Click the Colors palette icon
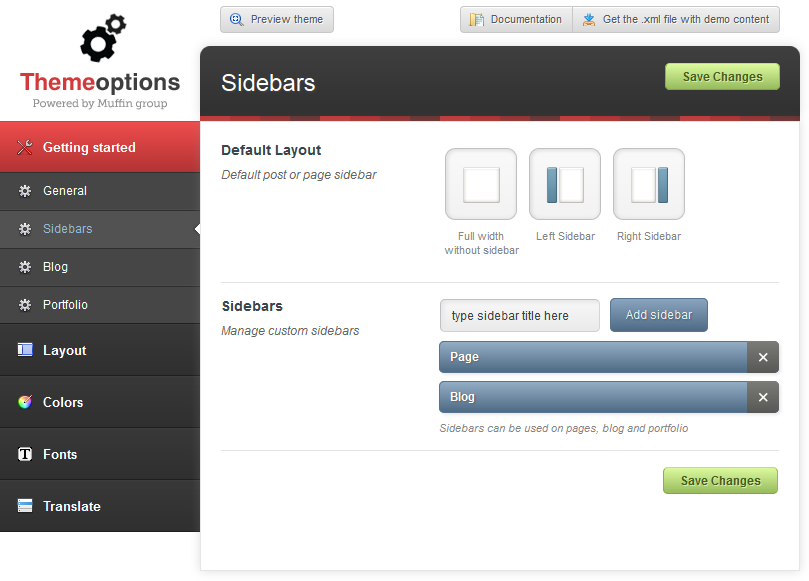Image resolution: width=809 pixels, height=581 pixels. tap(25, 402)
